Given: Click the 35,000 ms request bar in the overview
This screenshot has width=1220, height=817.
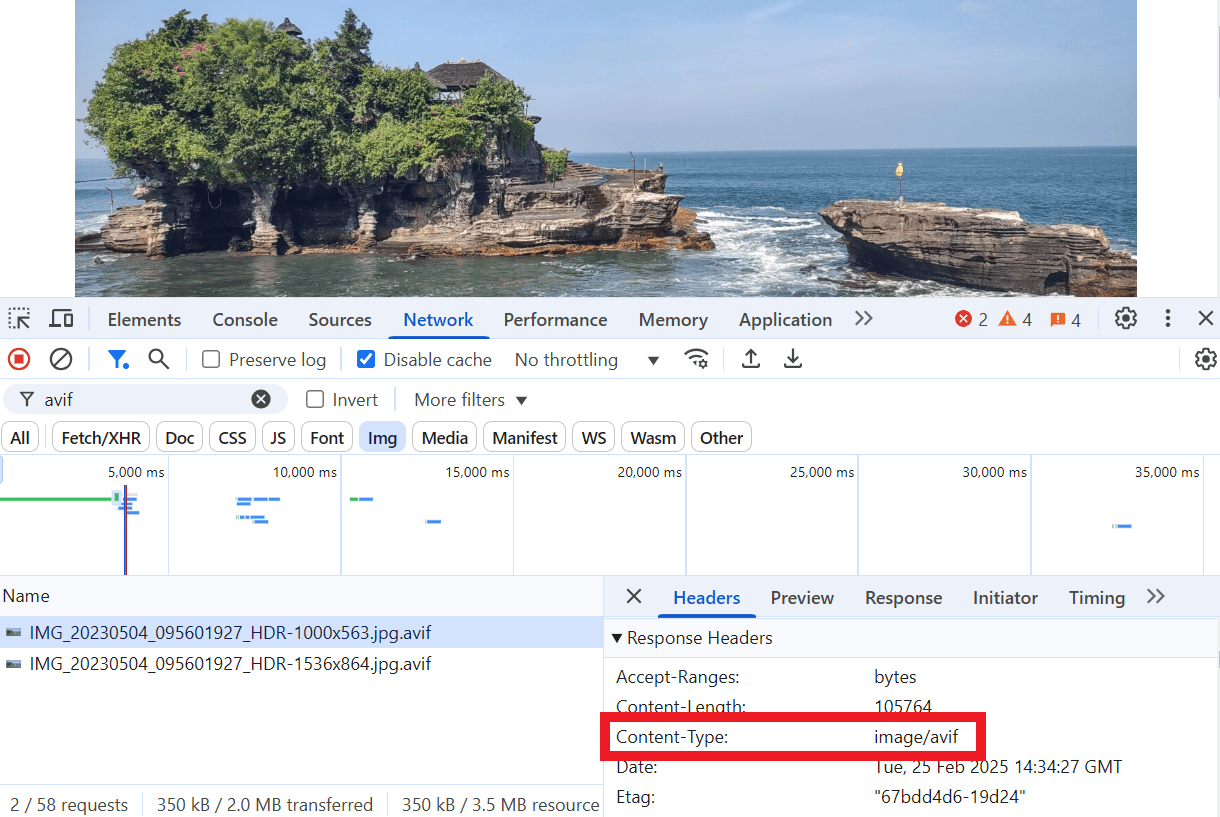Looking at the screenshot, I should [x=1122, y=525].
